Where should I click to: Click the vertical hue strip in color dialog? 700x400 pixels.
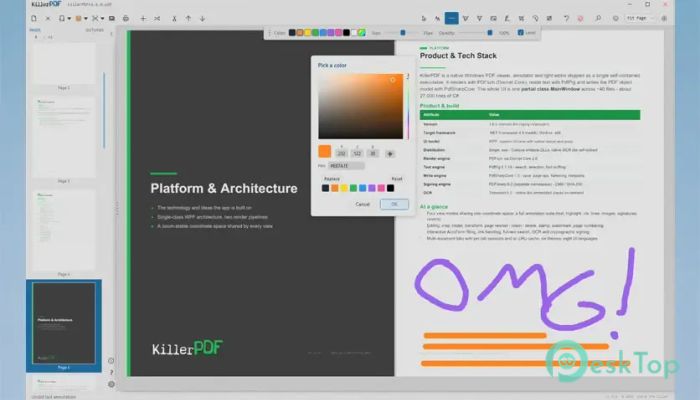[x=408, y=106]
